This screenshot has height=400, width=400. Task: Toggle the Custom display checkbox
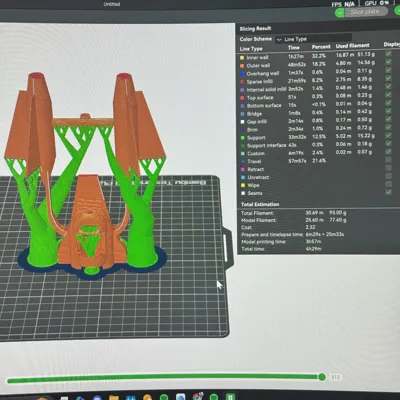click(x=389, y=152)
